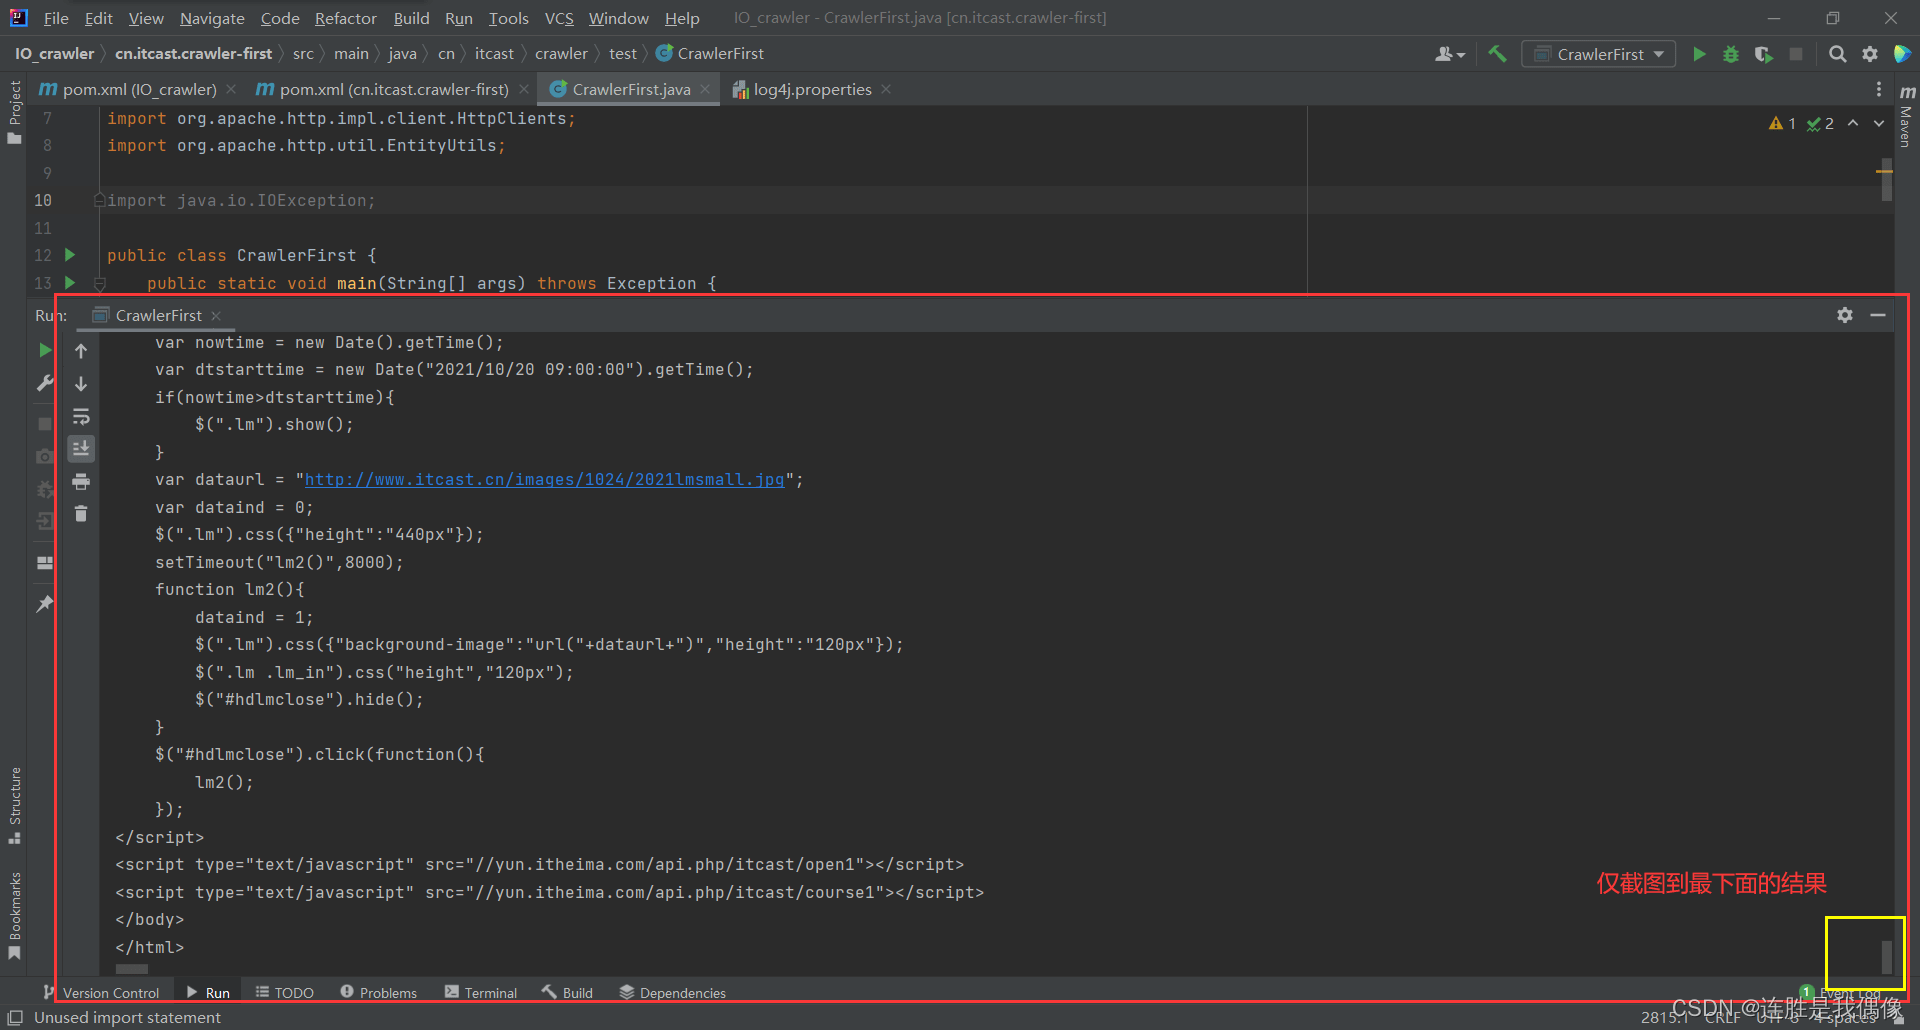The image size is (1920, 1030).
Task: Click the IDE update icon at top-right
Action: pos(1903,54)
